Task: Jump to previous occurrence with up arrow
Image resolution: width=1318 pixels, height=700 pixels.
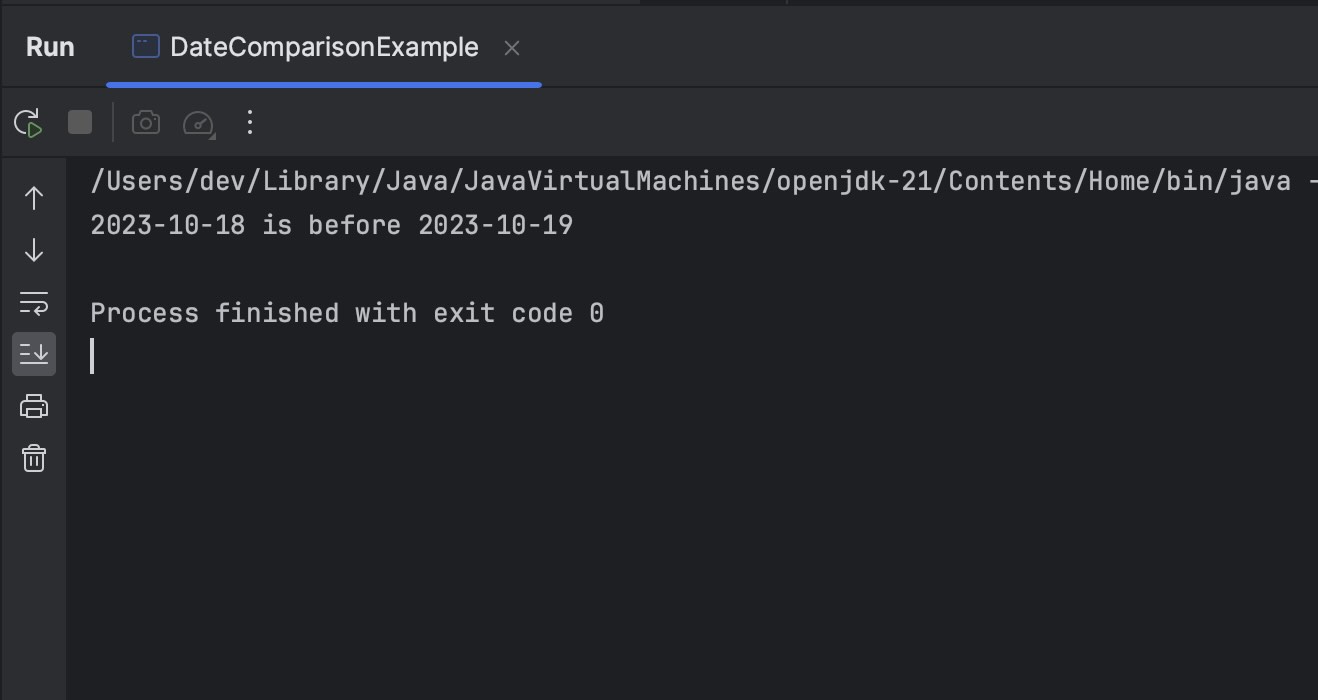Action: [33, 198]
